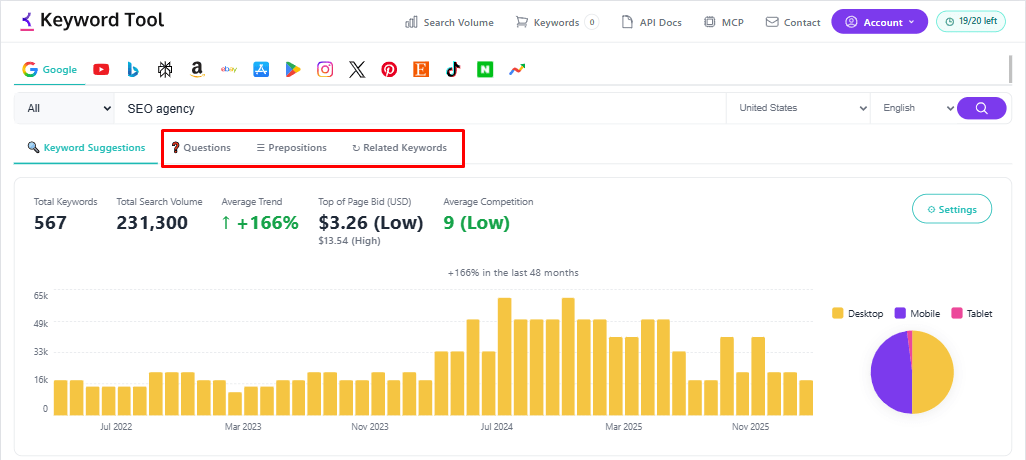Click the $3.26 (Low) bid value
This screenshot has height=460, width=1026.
(371, 222)
